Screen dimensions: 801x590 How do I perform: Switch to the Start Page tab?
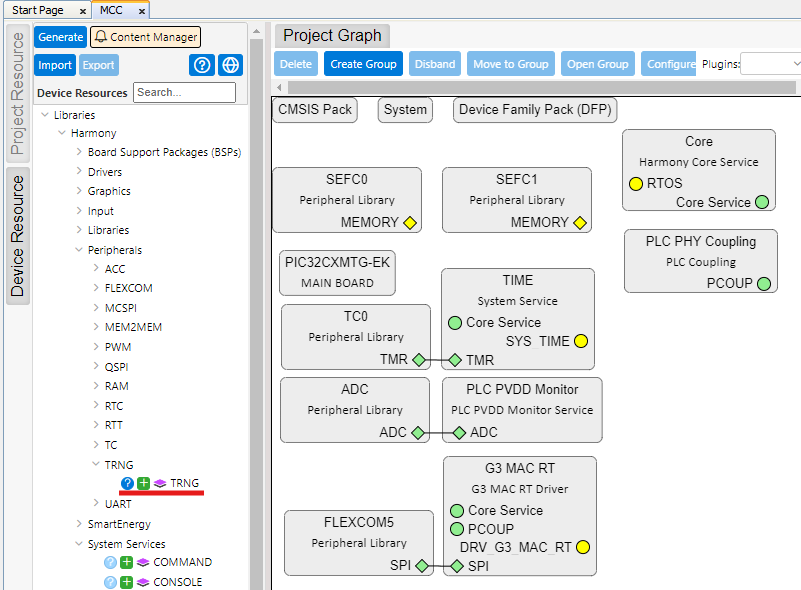pos(38,10)
